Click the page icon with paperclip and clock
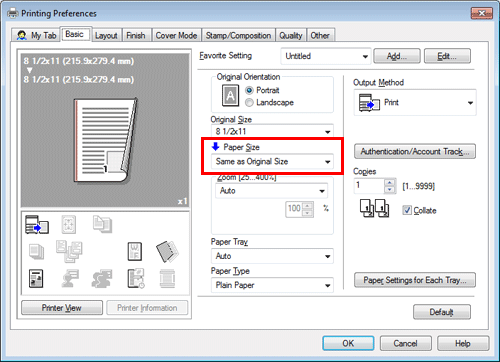 click(136, 279)
